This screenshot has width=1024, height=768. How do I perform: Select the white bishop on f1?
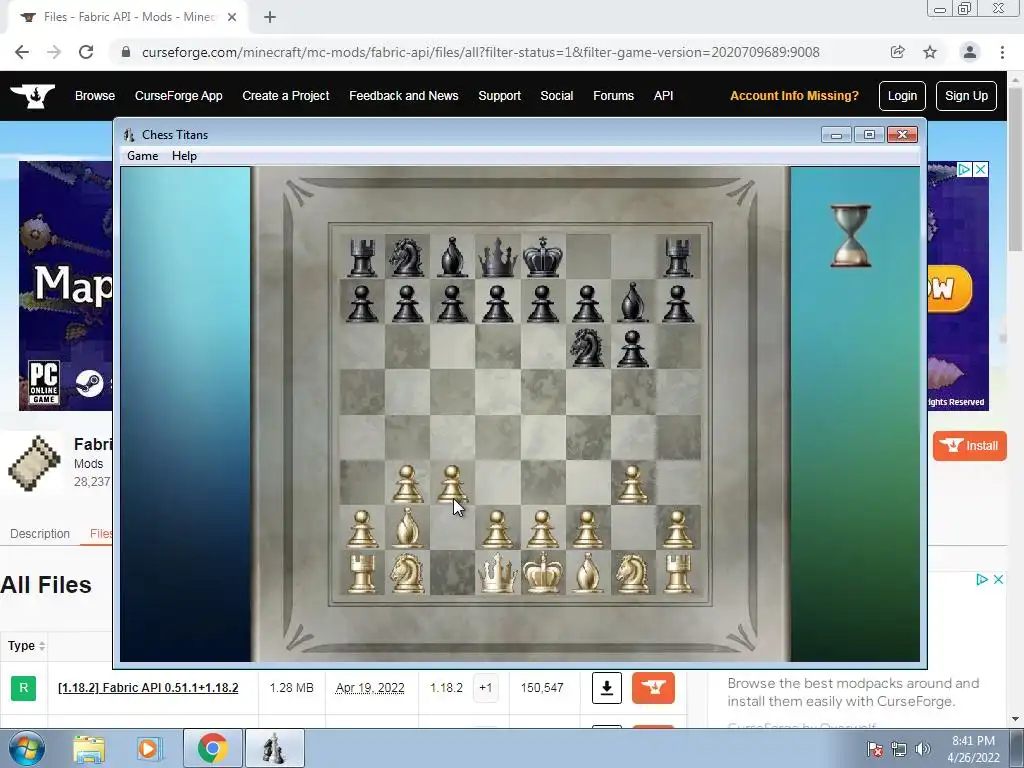point(588,573)
